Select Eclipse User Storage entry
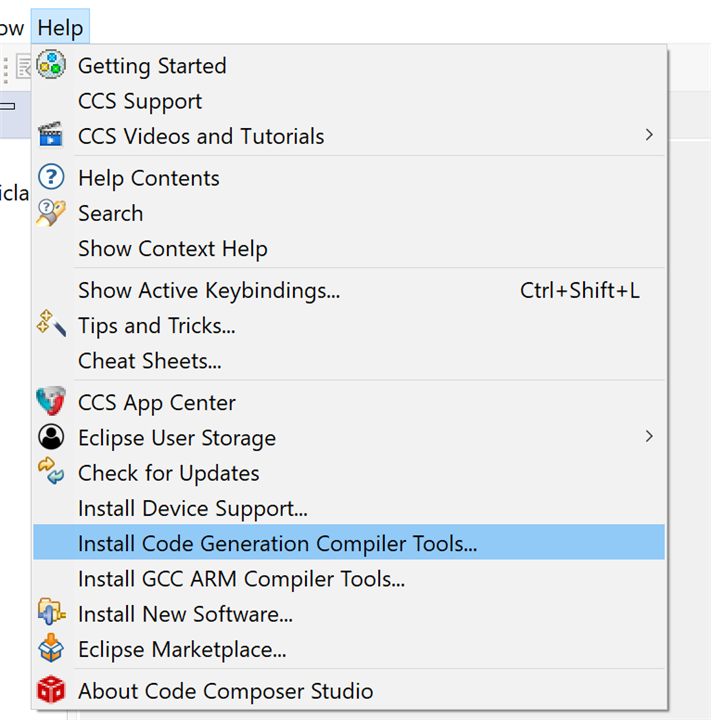This screenshot has height=720, width=711. click(349, 438)
